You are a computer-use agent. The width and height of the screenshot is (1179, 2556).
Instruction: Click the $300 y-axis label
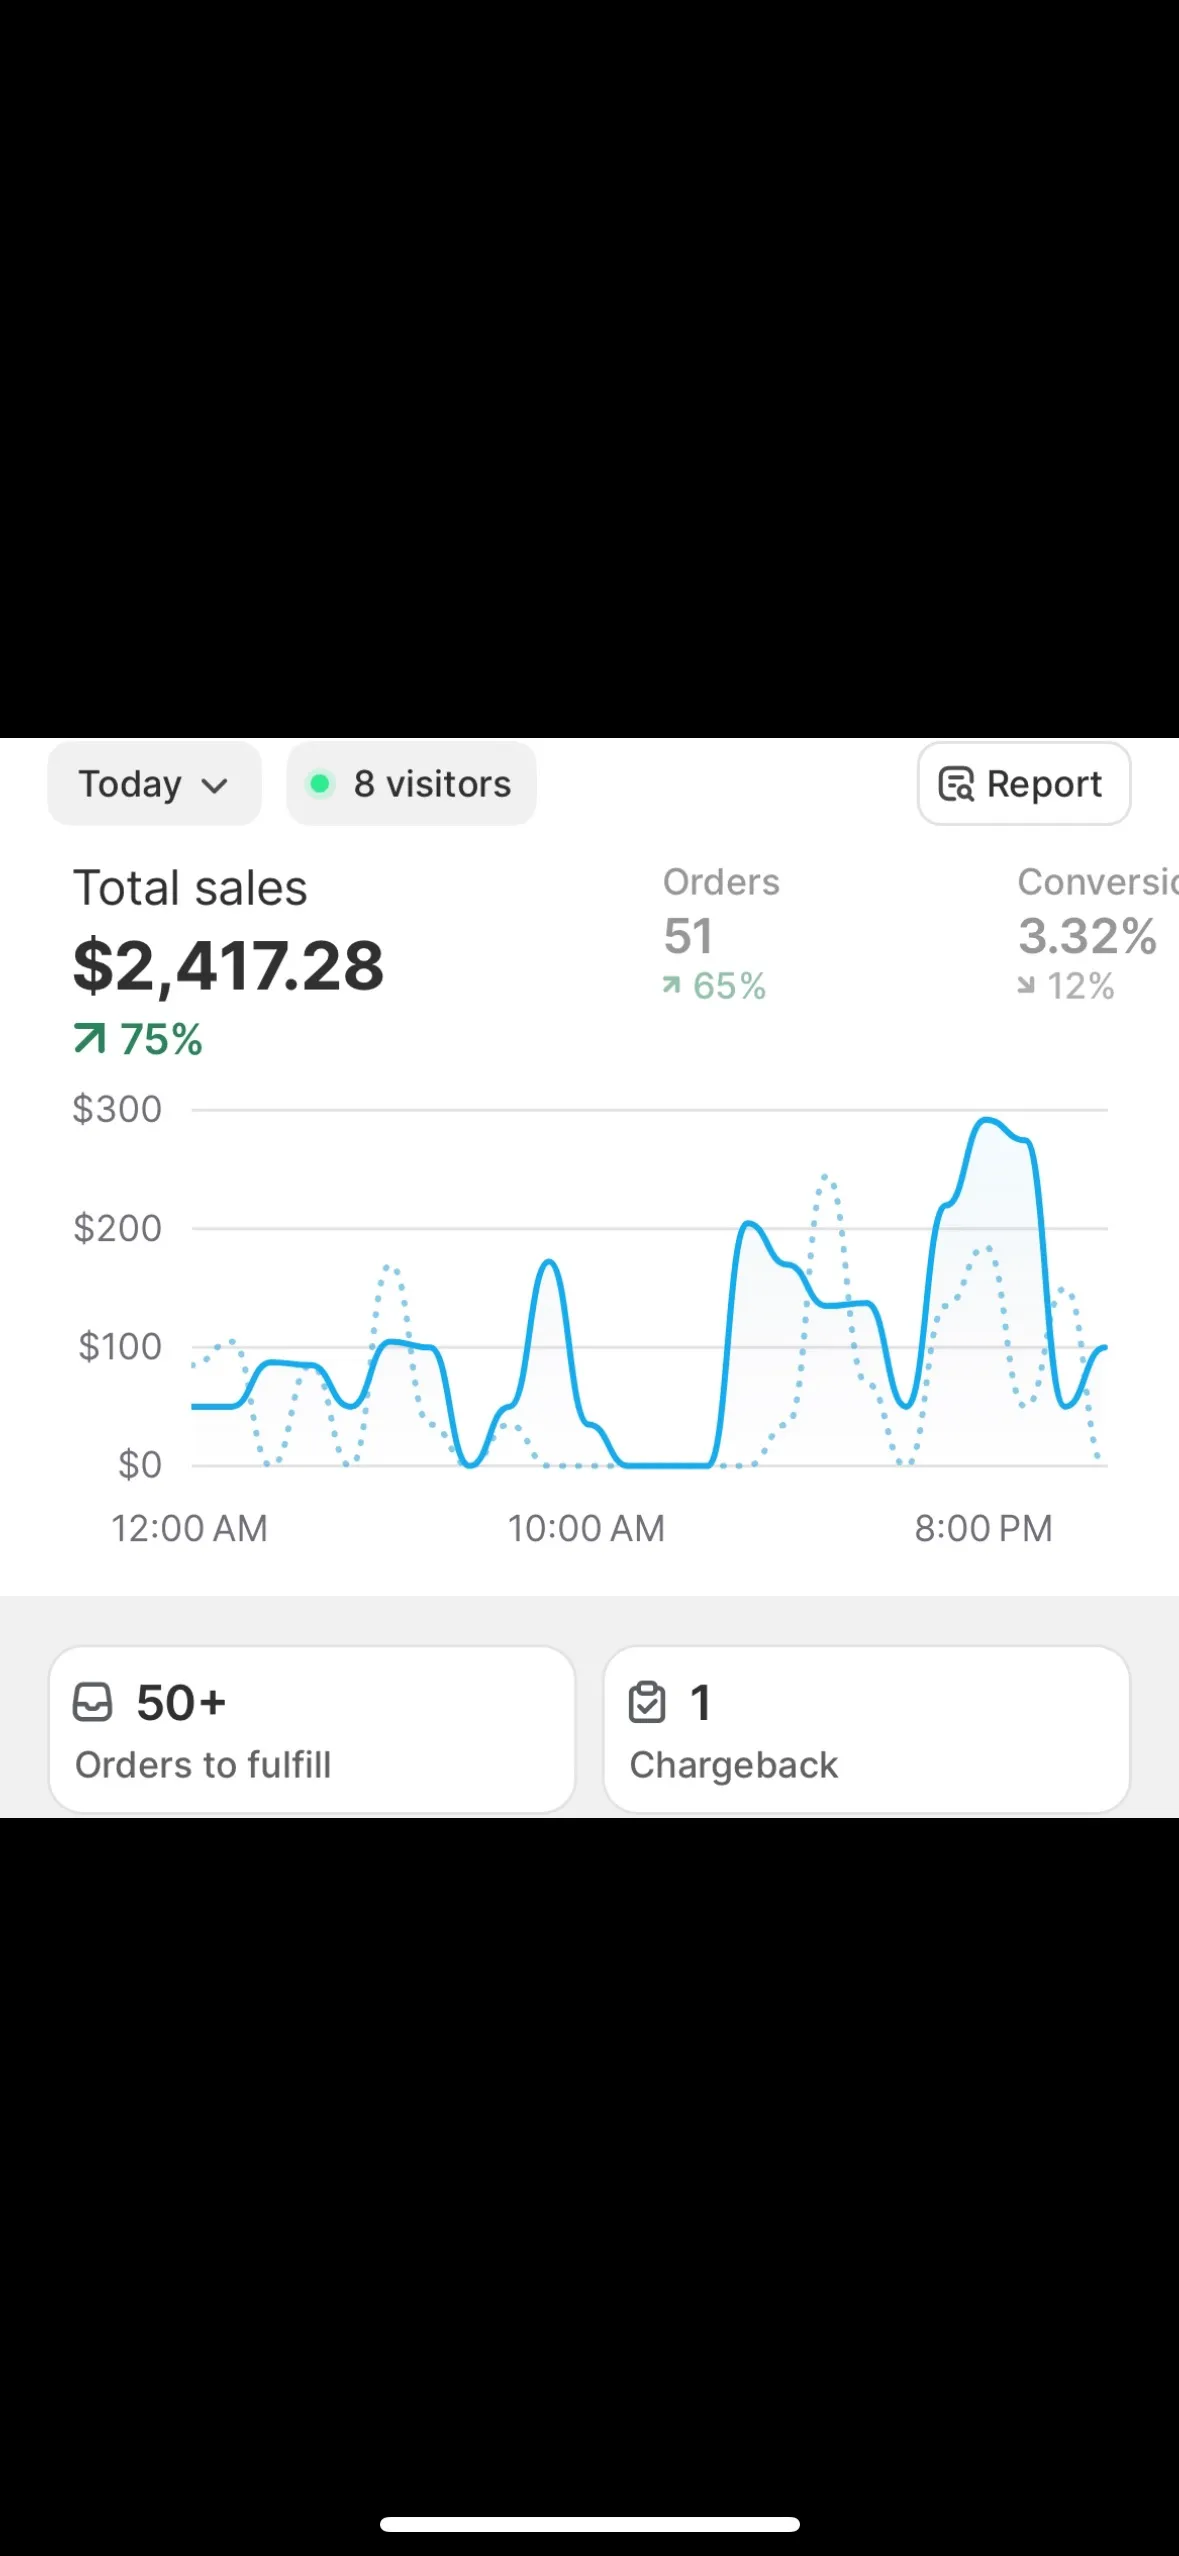117,1109
